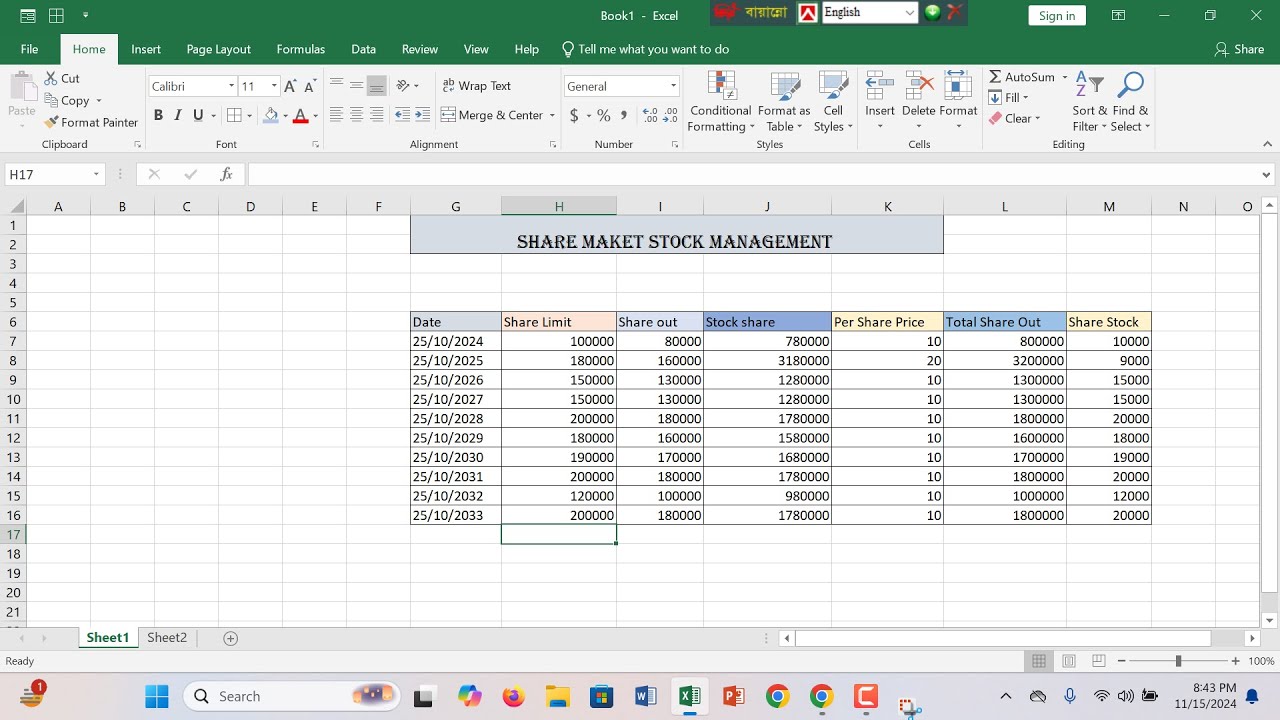This screenshot has height=720, width=1280.
Task: Open the Font name dropdown
Action: 231,86
